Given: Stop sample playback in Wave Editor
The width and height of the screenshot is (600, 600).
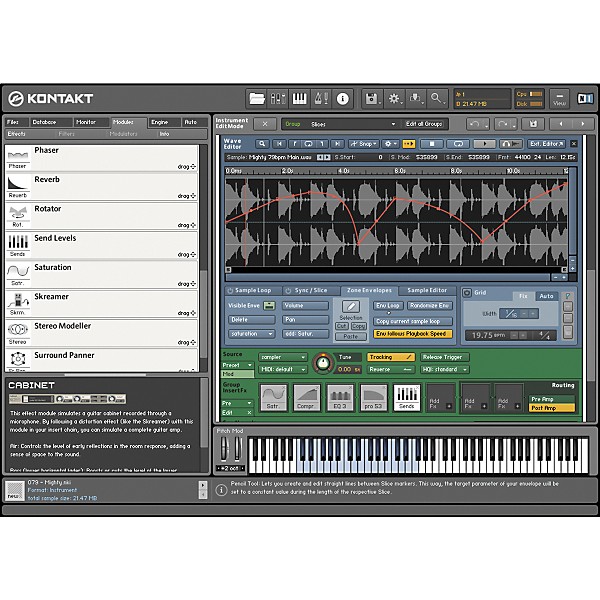Looking at the screenshot, I should [x=432, y=144].
